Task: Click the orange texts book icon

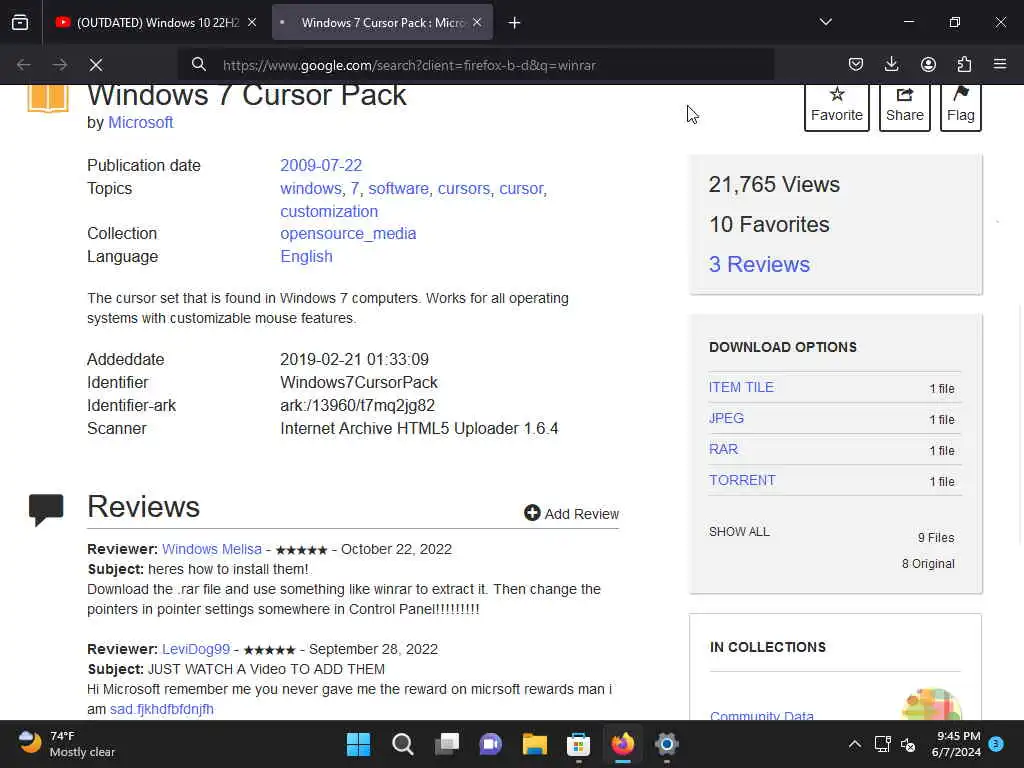Action: [48, 99]
